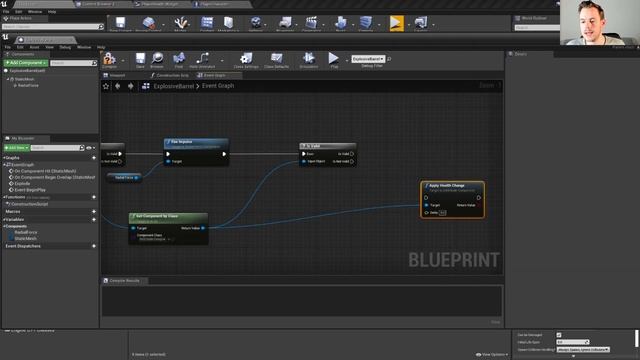Click the My Blueprint search field
Viewport: 640px width, 360px height.
click(x=58, y=148)
